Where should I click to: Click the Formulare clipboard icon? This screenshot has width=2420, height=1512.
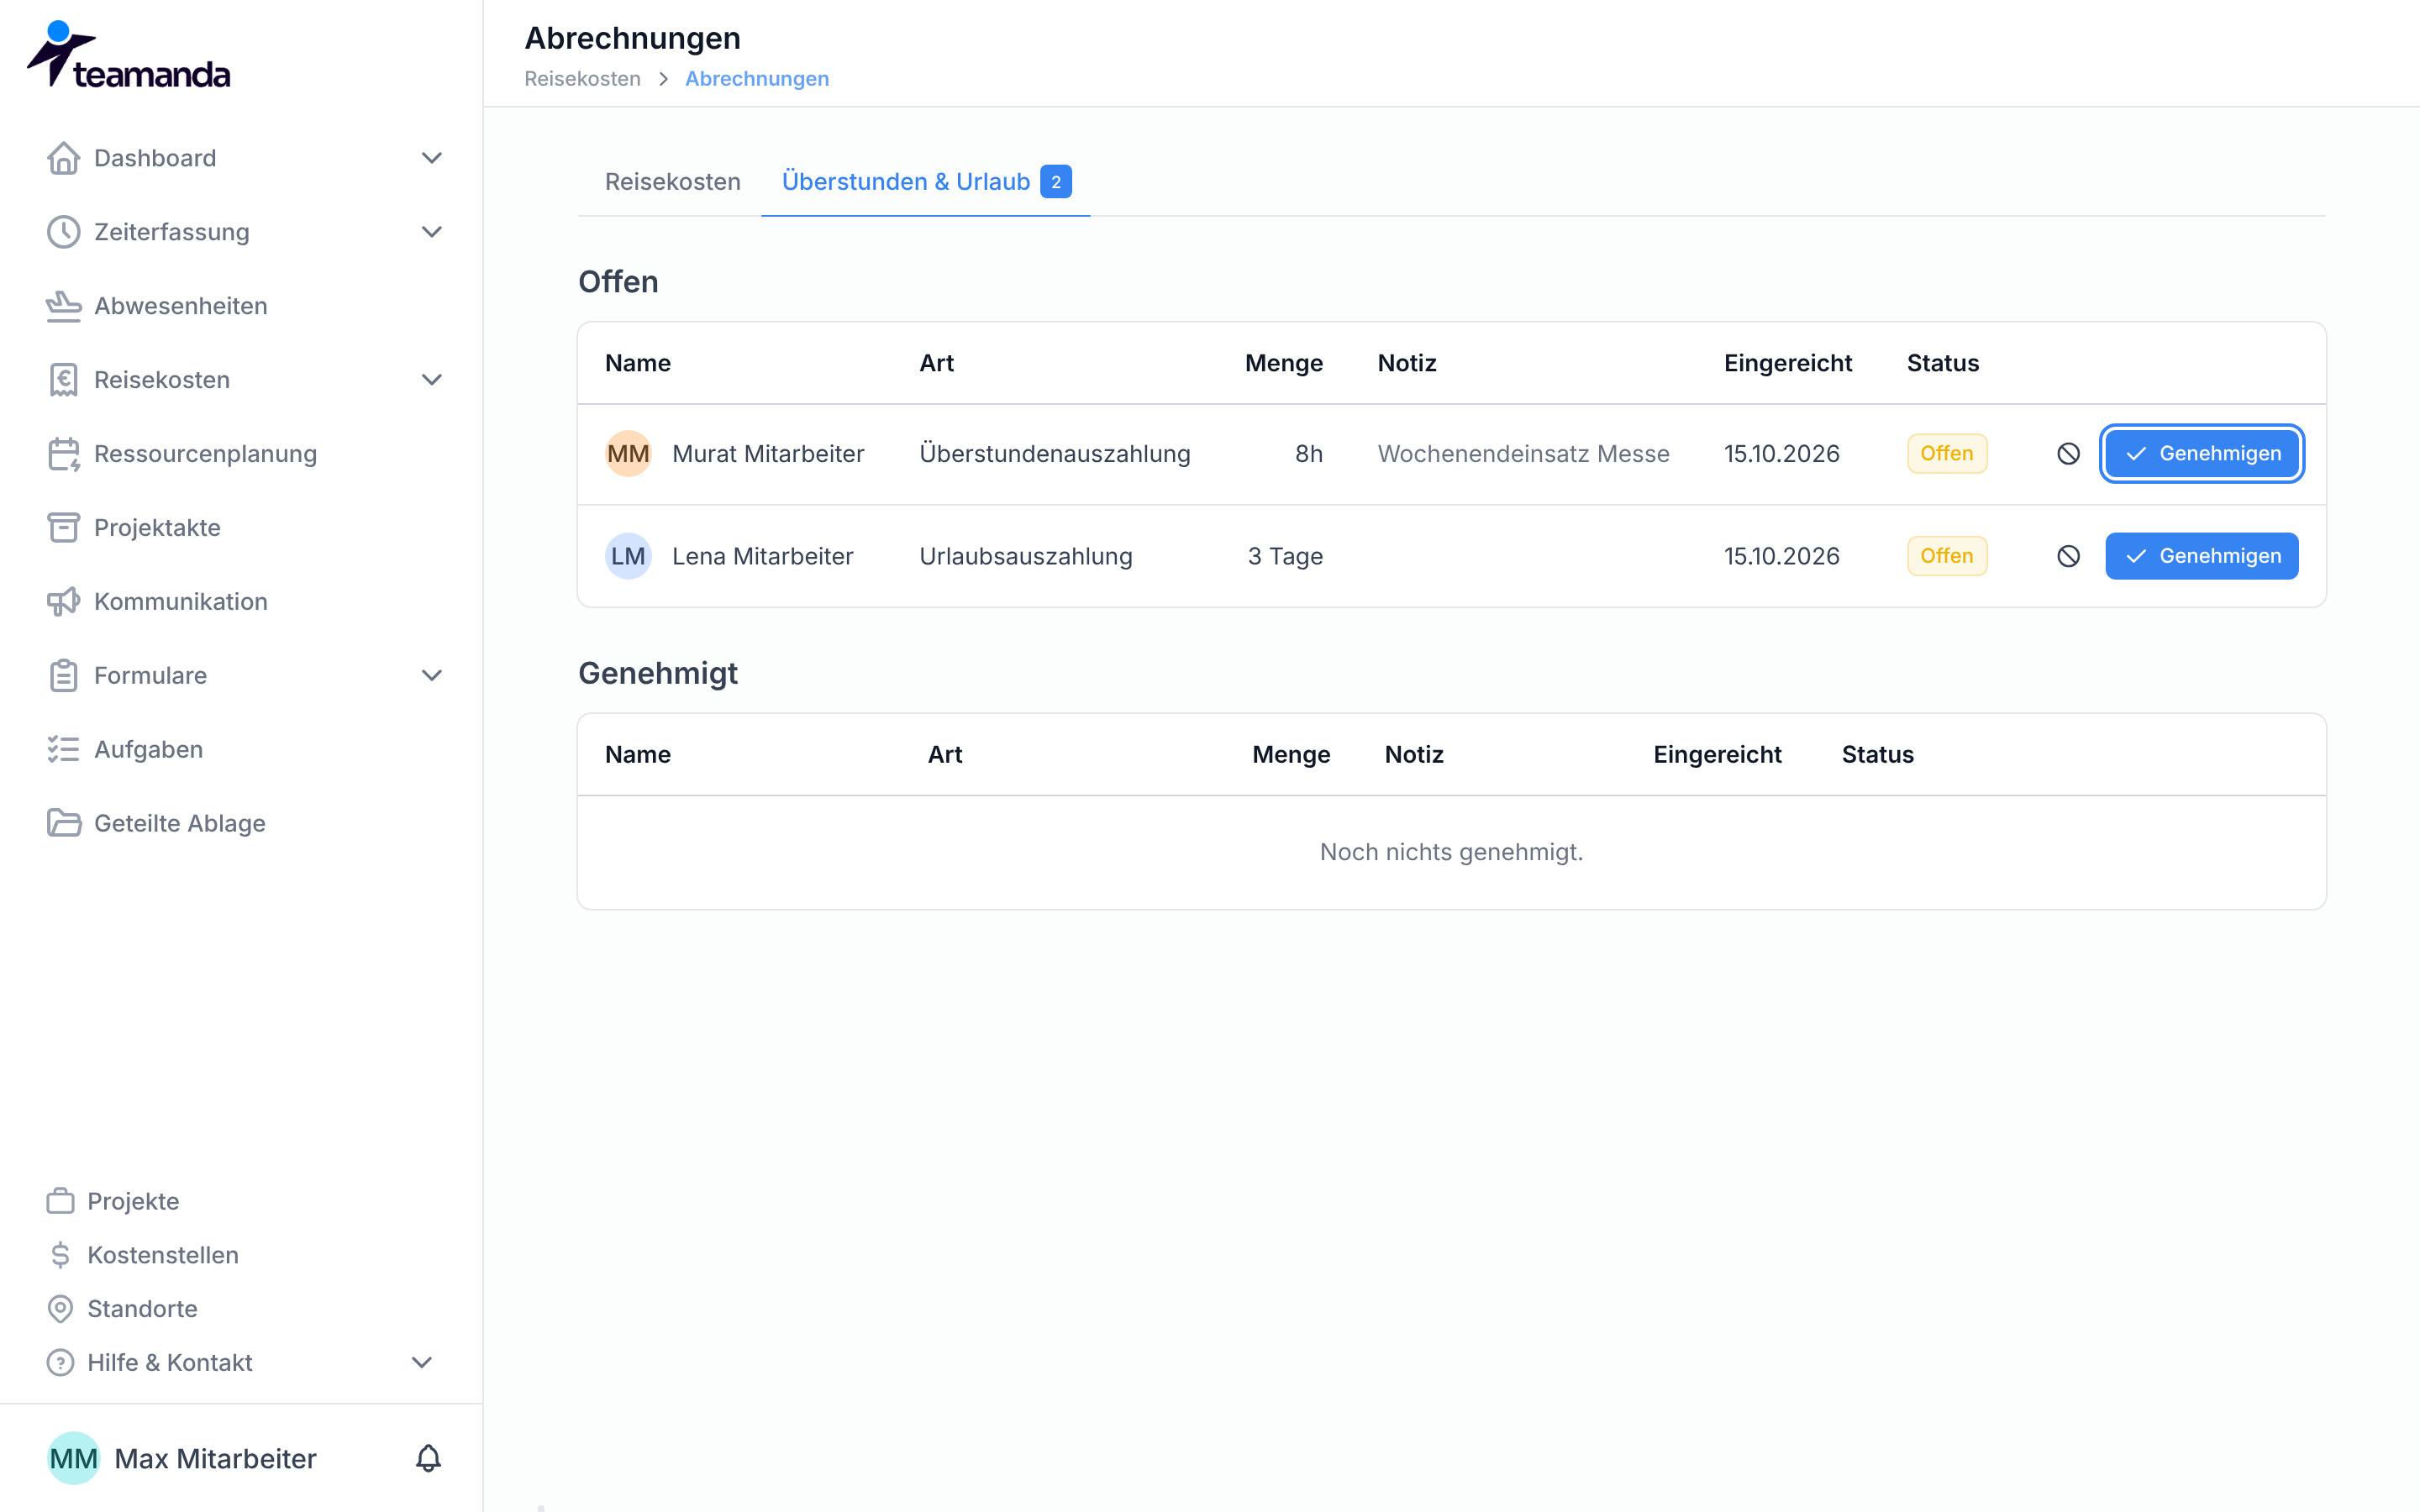coord(63,676)
